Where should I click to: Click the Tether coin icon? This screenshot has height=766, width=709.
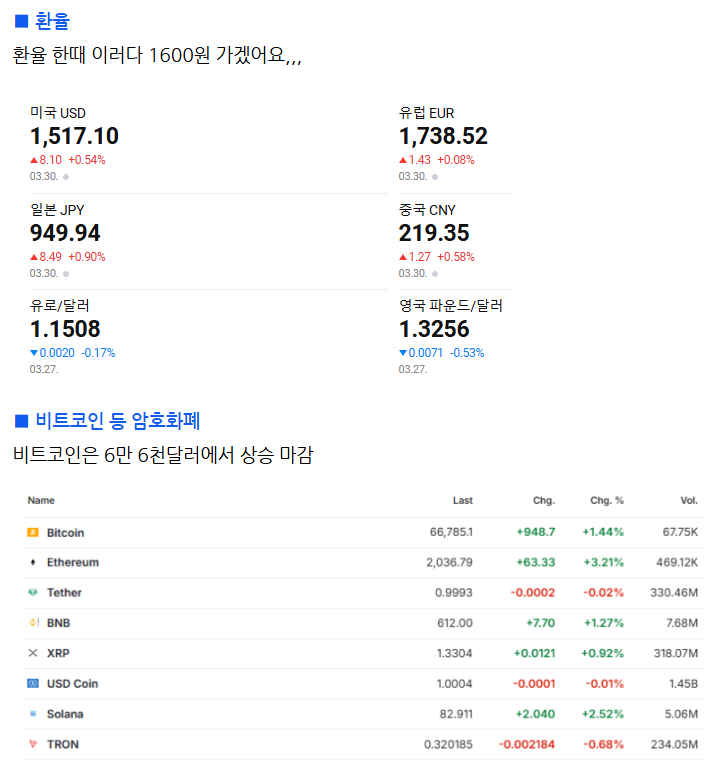[33, 593]
